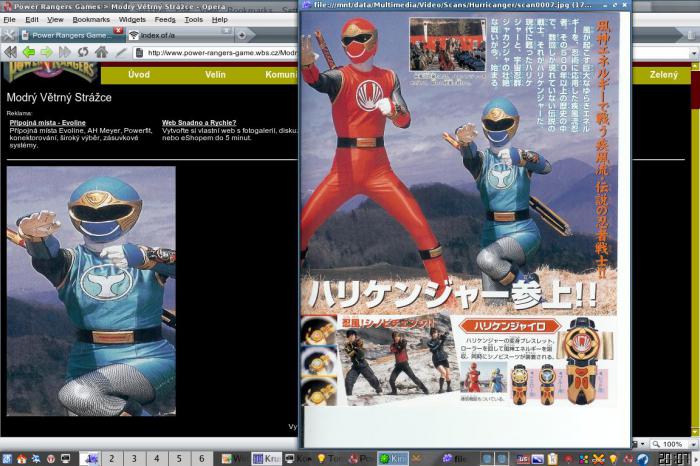Open the Zelený navigation item
Image resolution: width=700 pixels, height=466 pixels.
pyautogui.click(x=663, y=75)
